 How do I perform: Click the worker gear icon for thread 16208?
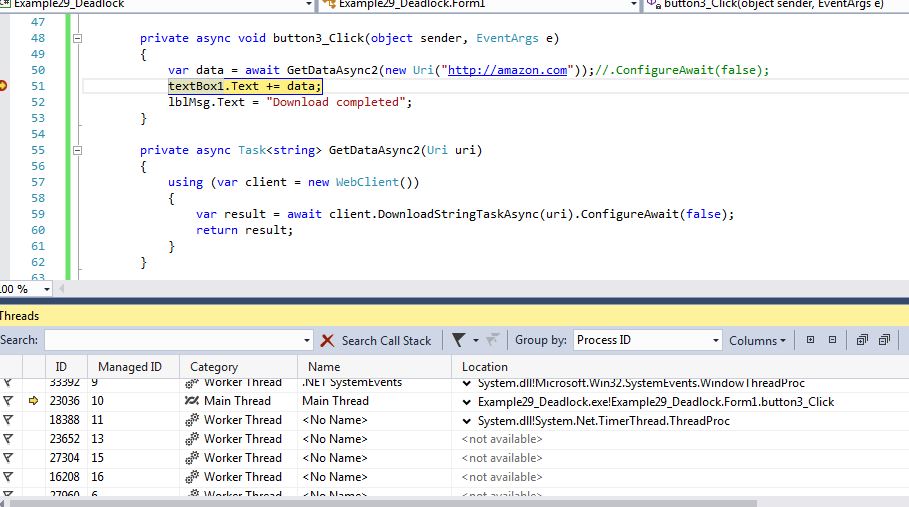tap(192, 477)
